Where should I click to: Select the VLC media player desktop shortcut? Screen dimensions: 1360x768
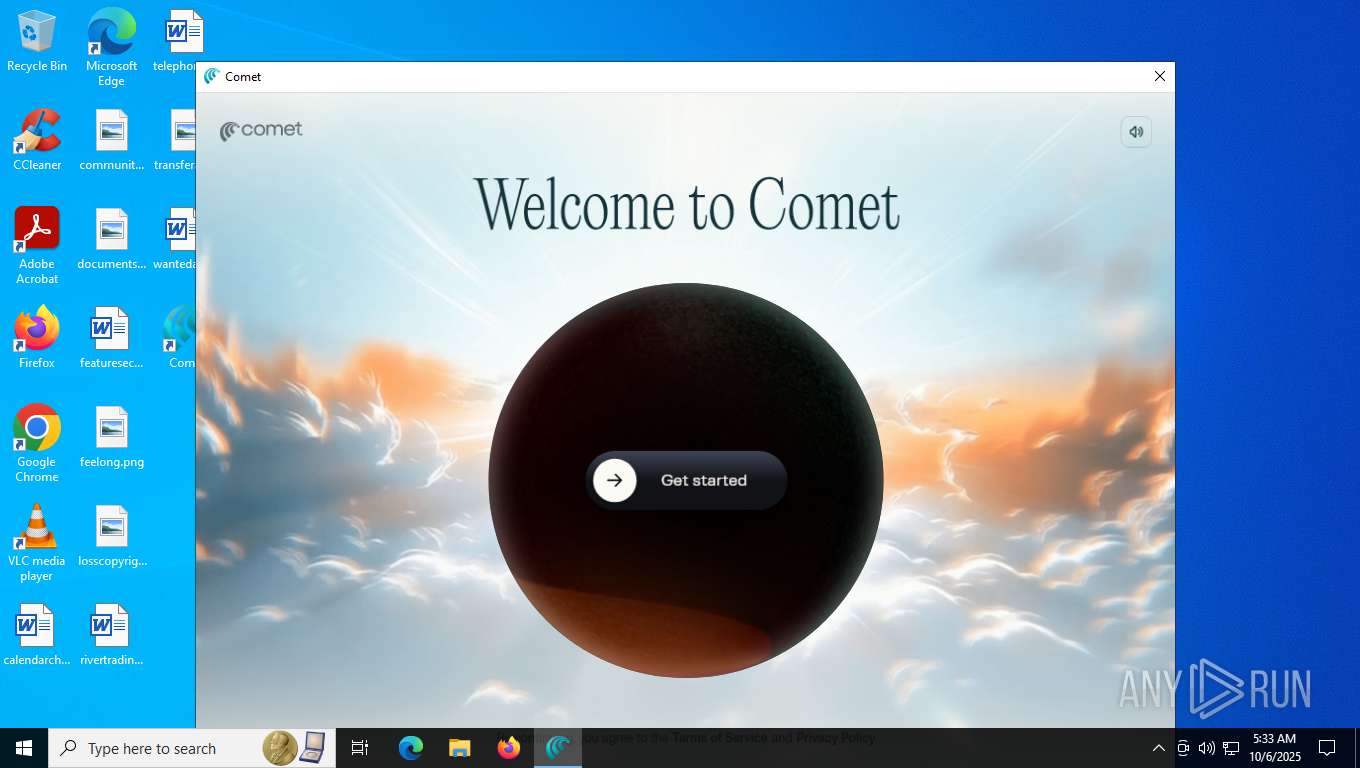(x=37, y=542)
